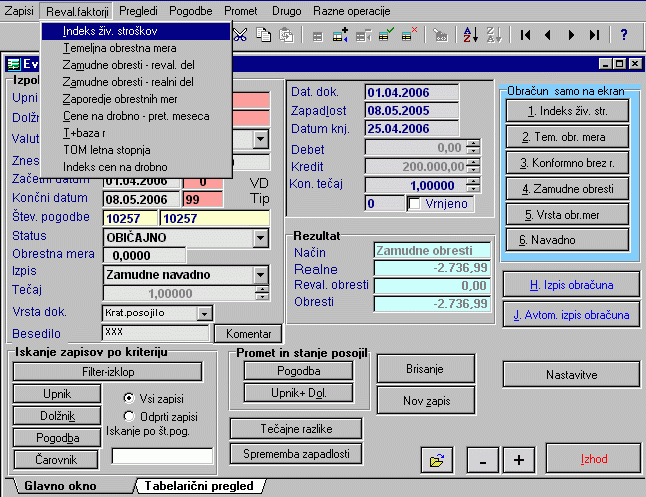646x497 pixels.
Task: Switch to the Tabelarični pregled tab
Action: point(199,486)
